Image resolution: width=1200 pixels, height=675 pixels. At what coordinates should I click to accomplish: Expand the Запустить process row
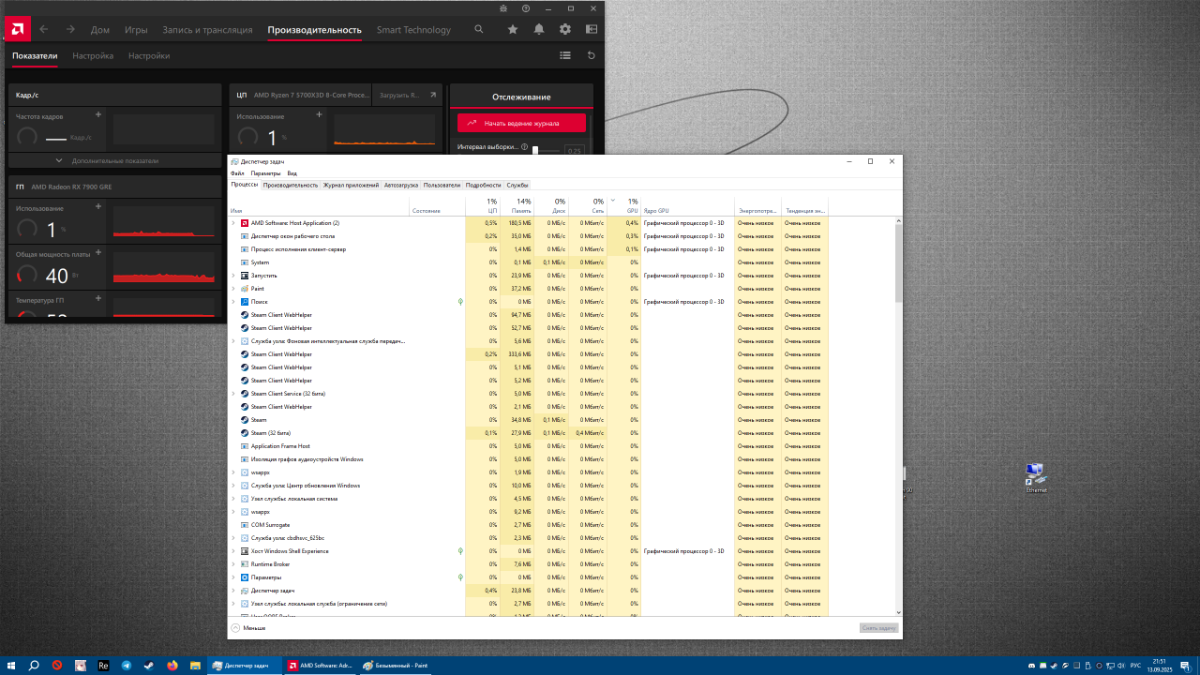coord(234,275)
